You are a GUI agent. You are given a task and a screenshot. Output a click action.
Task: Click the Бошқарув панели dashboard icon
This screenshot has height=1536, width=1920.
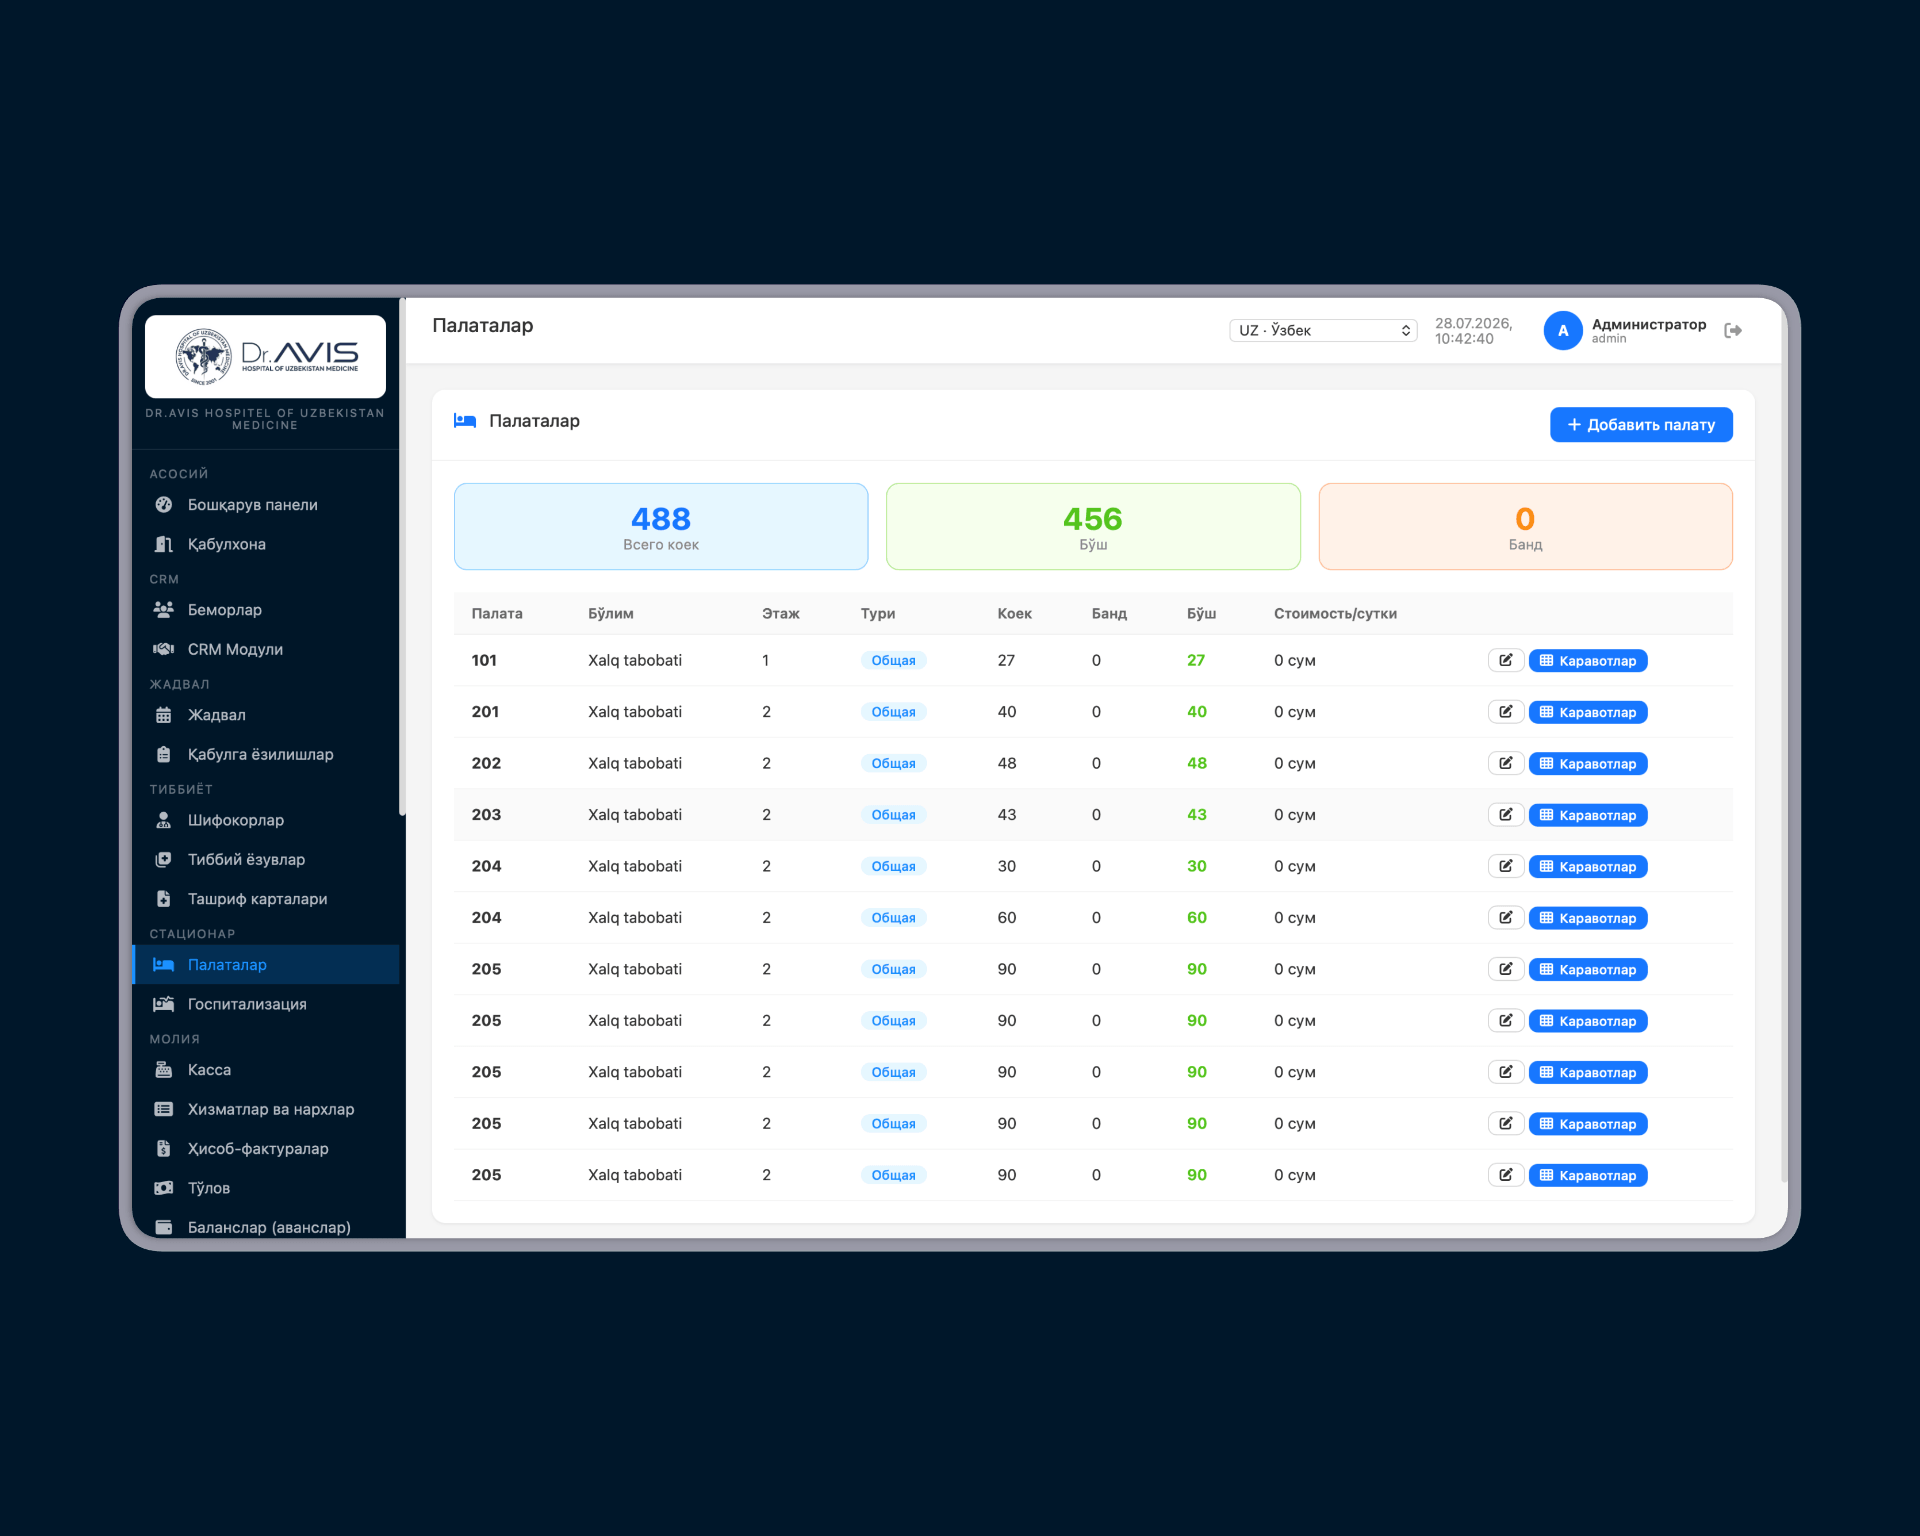point(164,505)
